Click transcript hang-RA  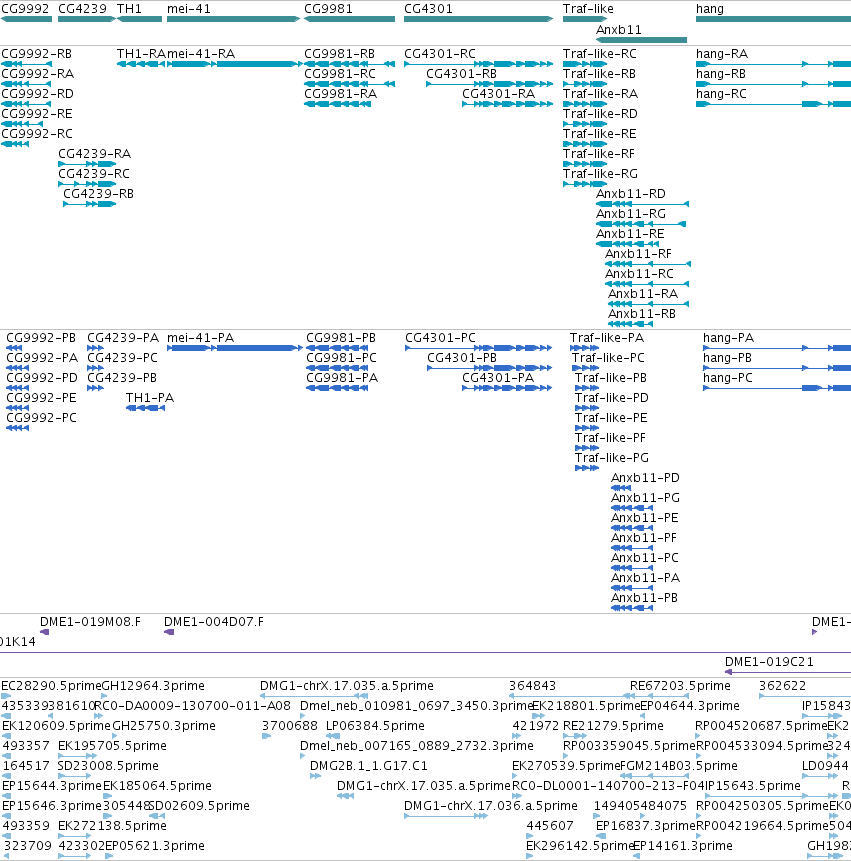click(774, 64)
